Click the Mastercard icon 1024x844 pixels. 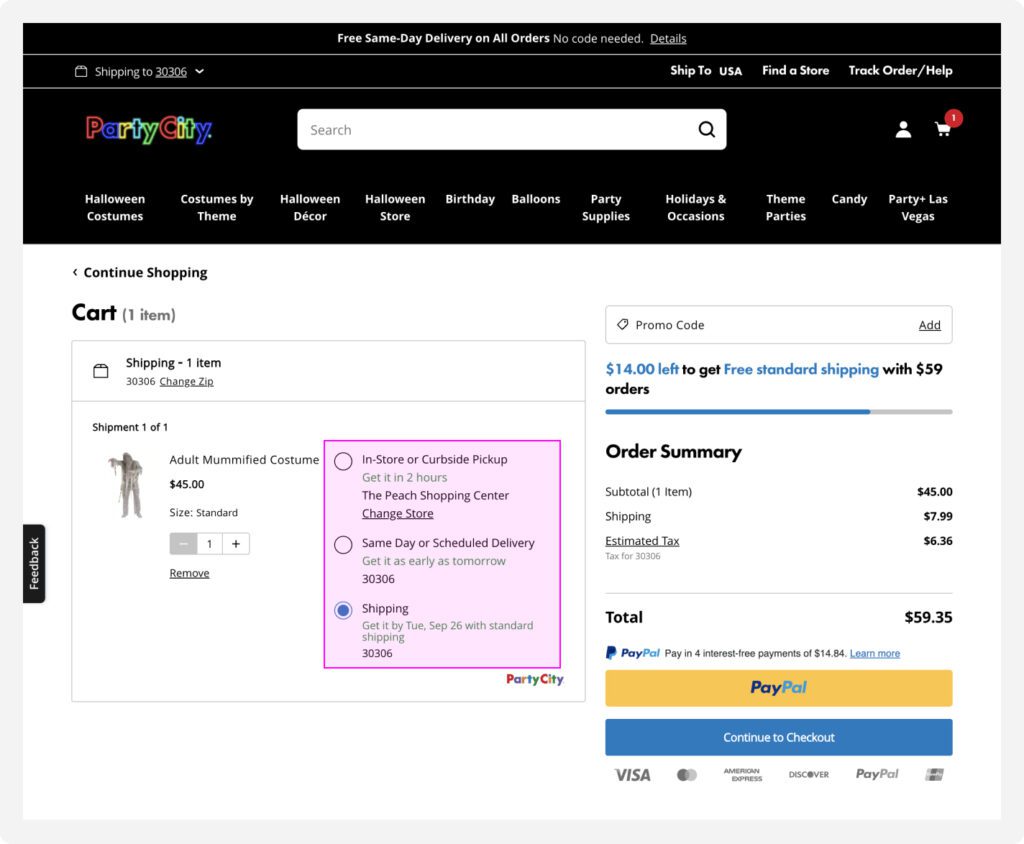coord(686,775)
